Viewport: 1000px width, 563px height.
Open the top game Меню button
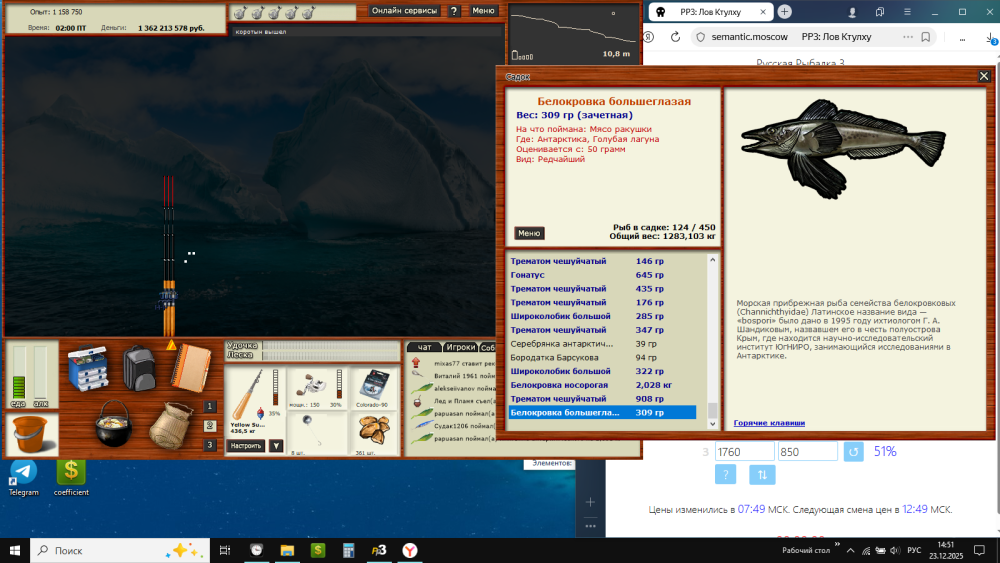coord(483,11)
